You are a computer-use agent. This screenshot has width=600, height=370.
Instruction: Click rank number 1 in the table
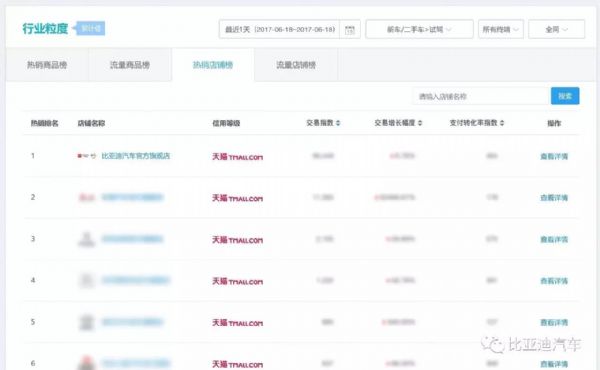33,156
